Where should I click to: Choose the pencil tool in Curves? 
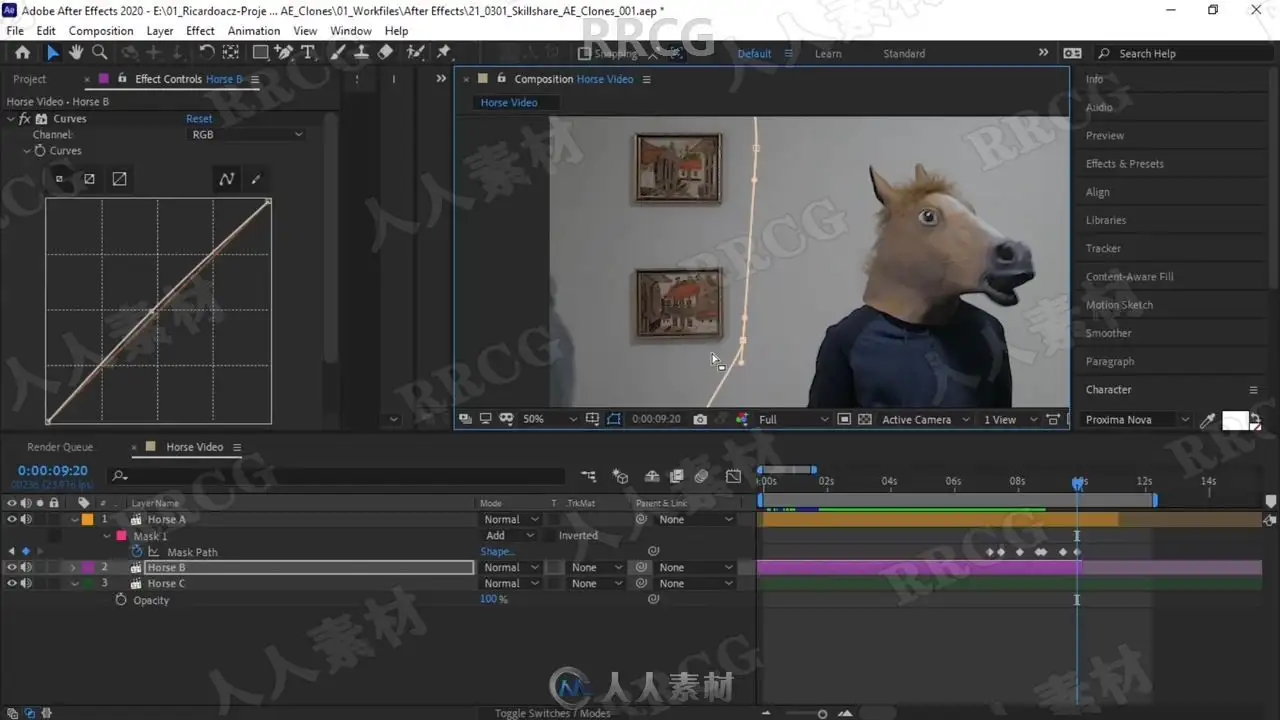pyautogui.click(x=256, y=179)
